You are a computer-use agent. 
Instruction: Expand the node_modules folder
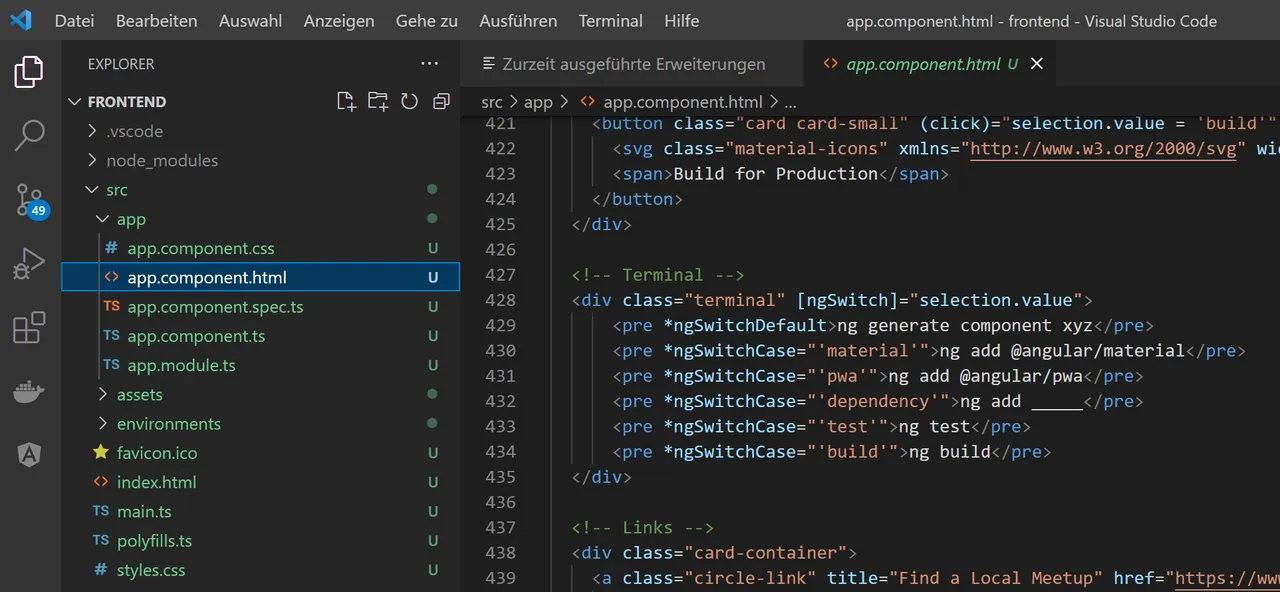162,160
